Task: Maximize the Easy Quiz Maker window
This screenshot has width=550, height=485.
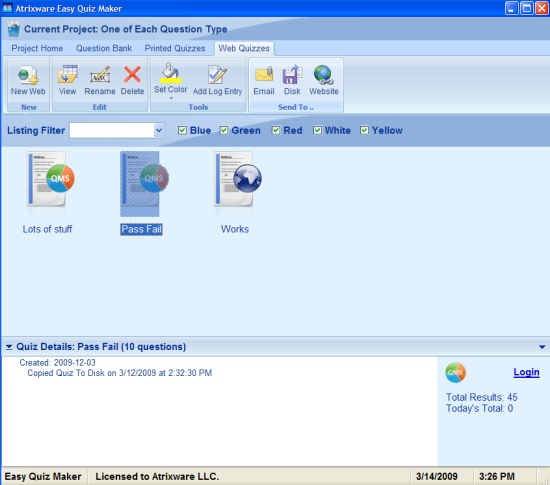Action: point(526,8)
